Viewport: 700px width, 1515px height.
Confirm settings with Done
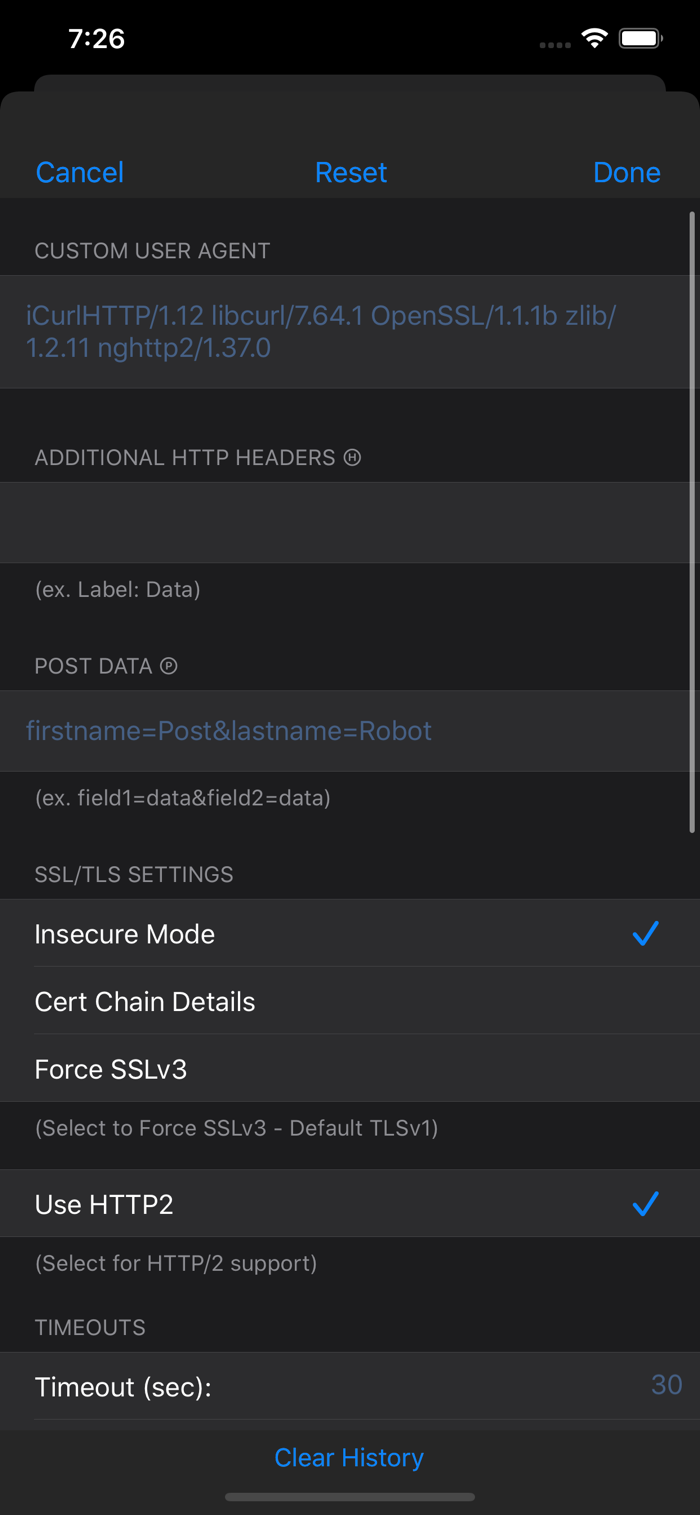pos(627,172)
